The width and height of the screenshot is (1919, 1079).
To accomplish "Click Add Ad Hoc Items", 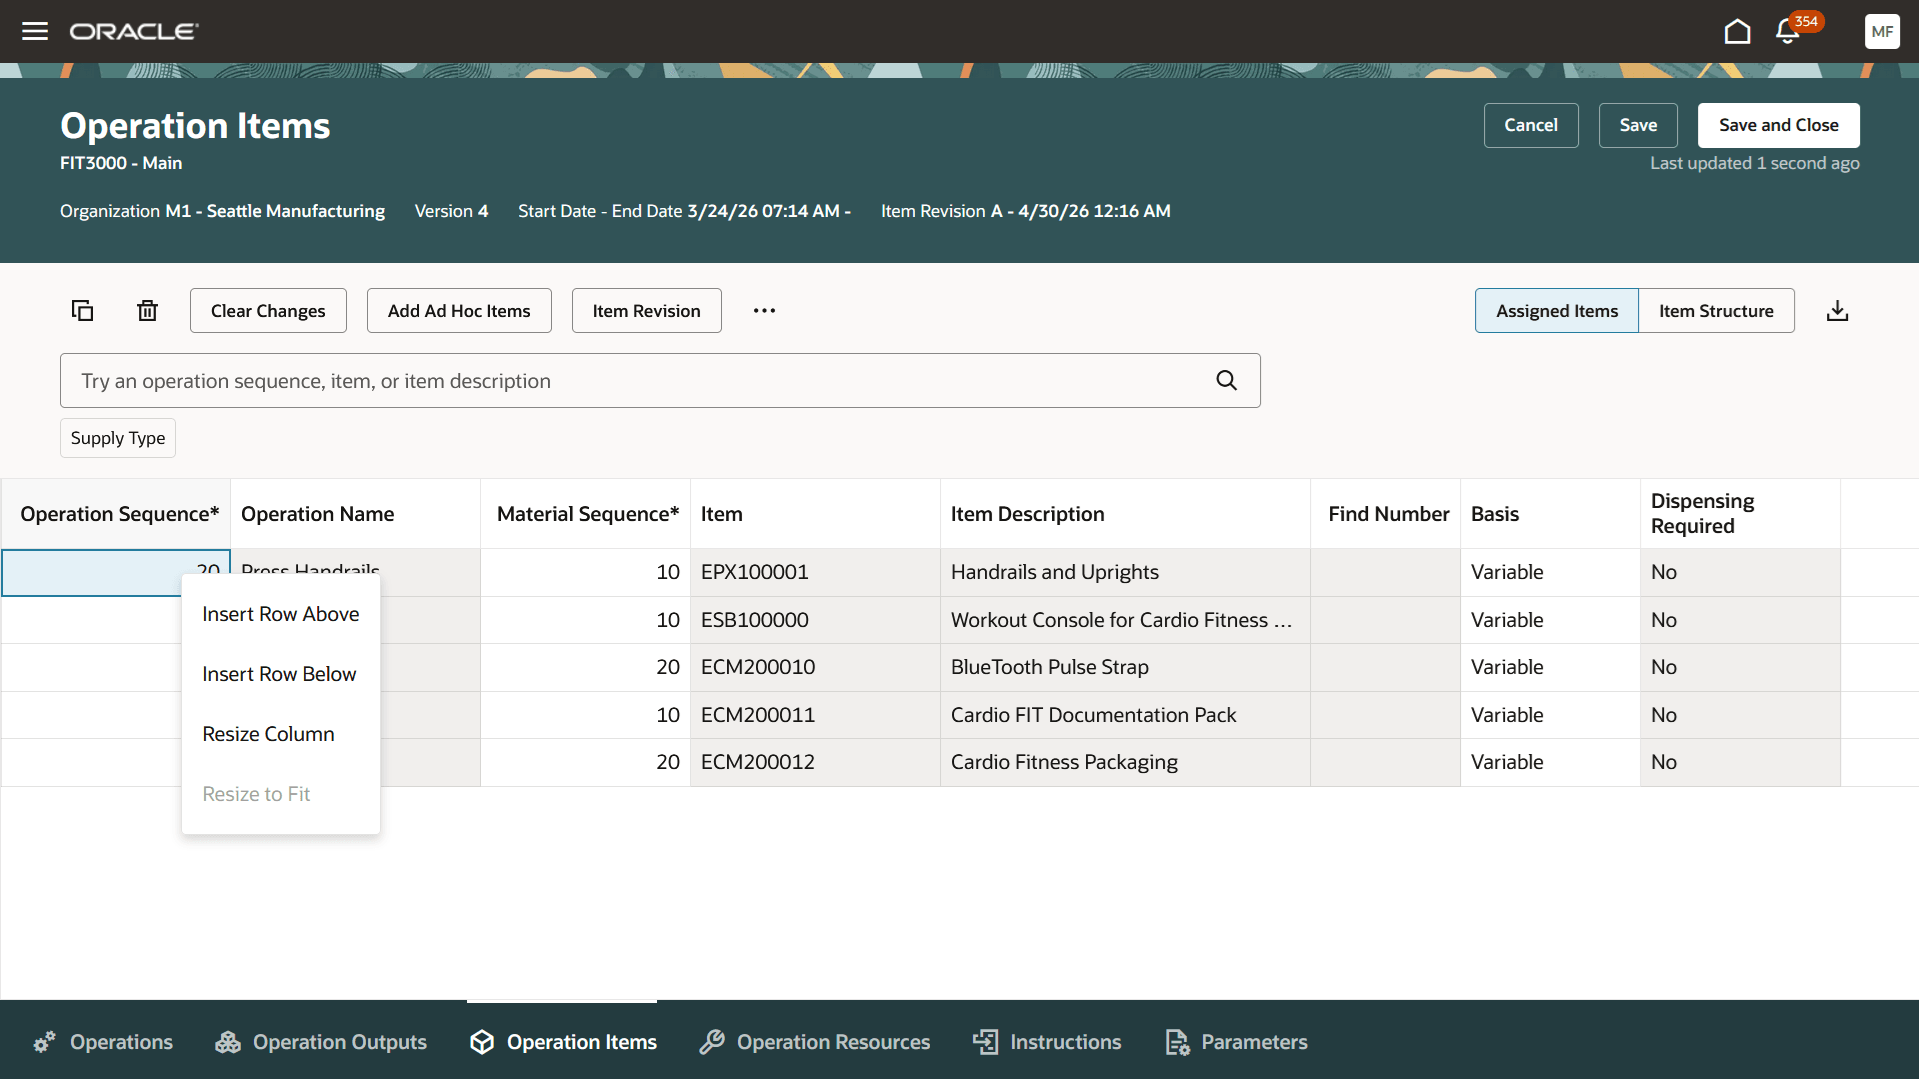I will pos(459,311).
